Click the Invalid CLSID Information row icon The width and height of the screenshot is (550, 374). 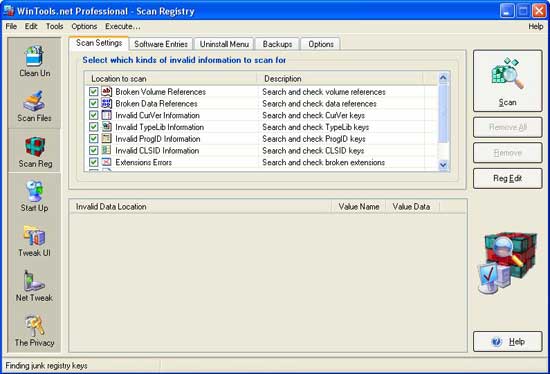coord(106,150)
